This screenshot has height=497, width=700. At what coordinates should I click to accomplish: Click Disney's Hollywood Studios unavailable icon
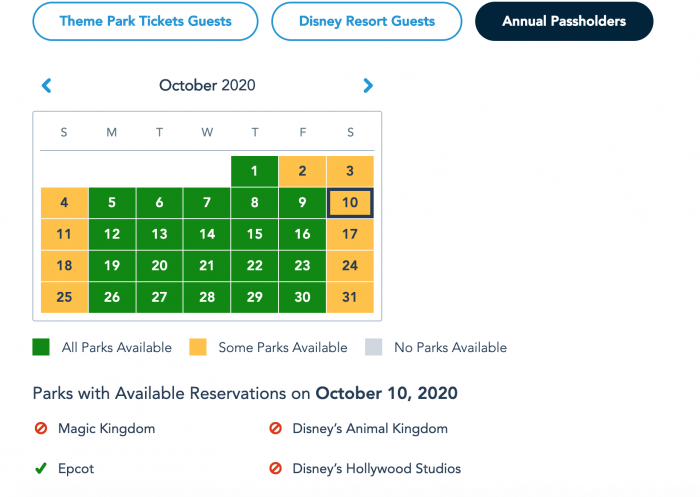pos(275,468)
